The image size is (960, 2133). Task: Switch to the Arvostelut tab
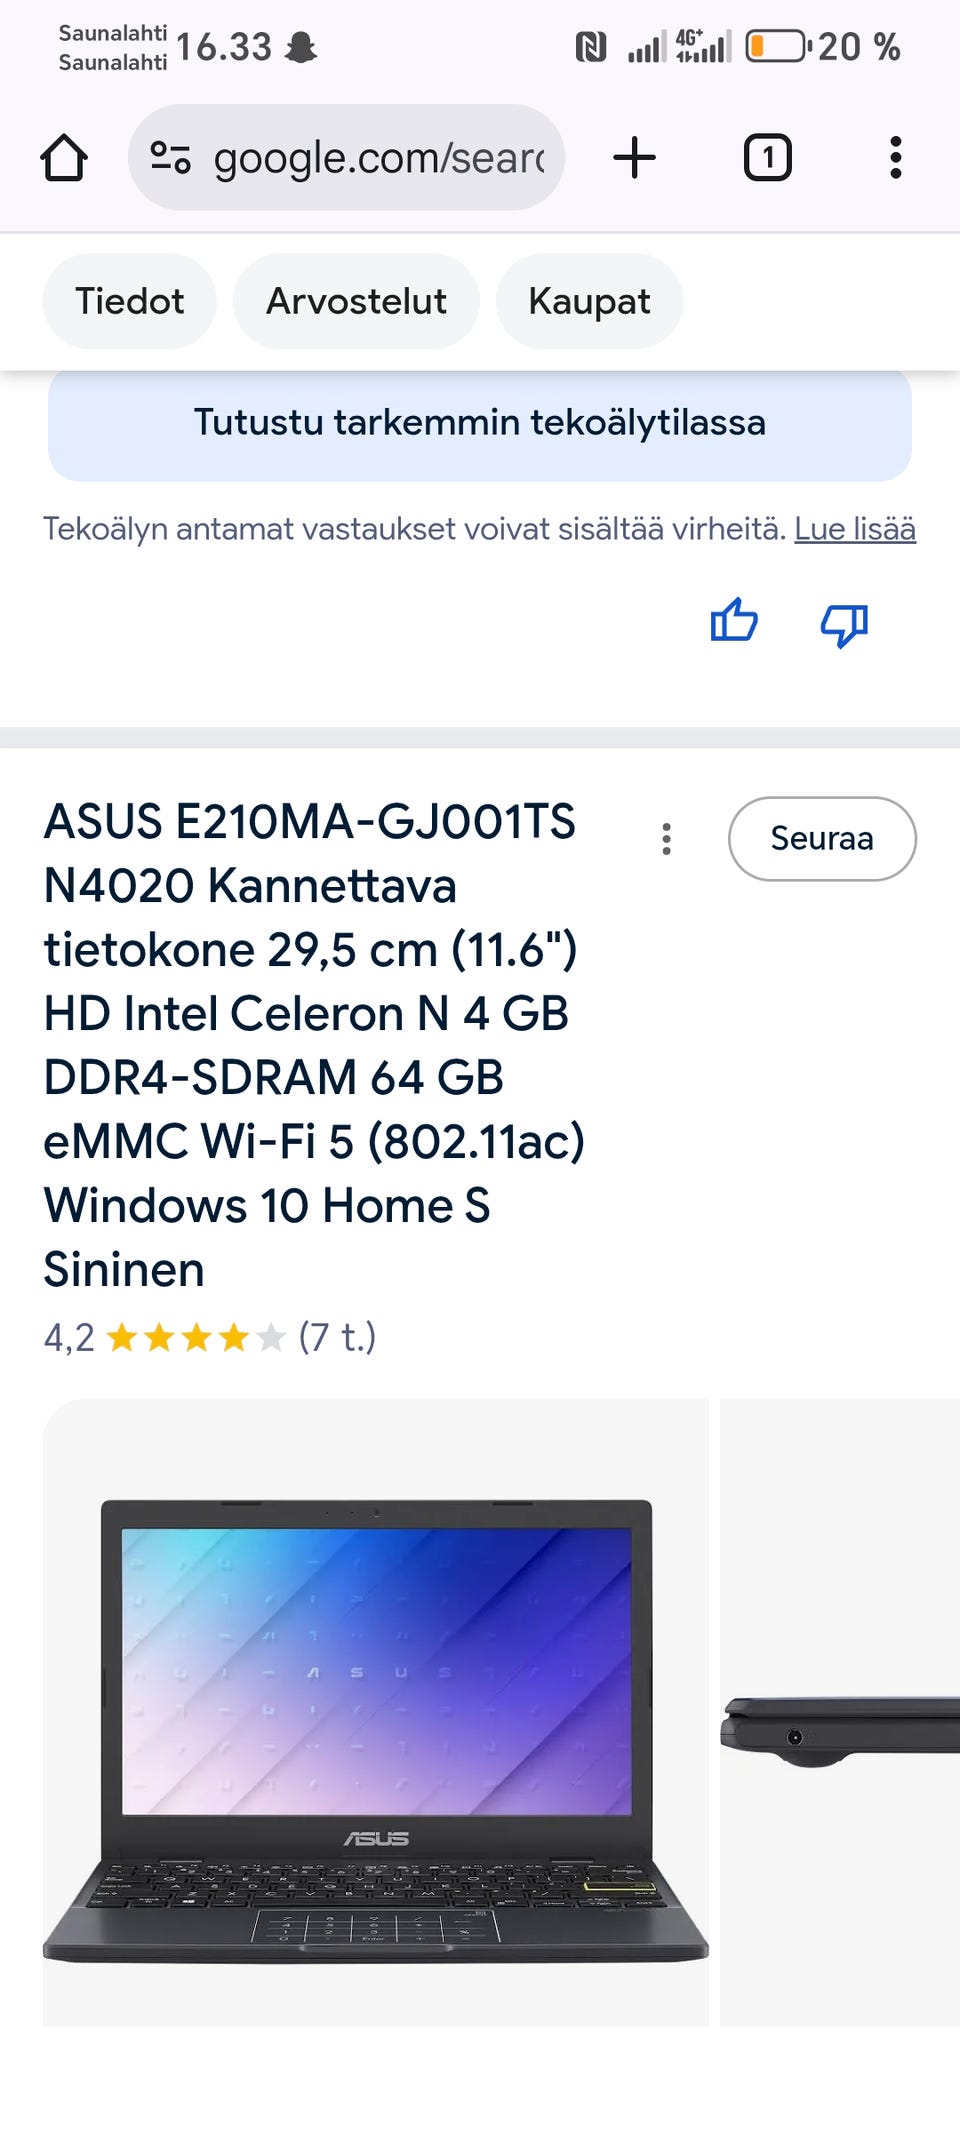click(x=356, y=301)
